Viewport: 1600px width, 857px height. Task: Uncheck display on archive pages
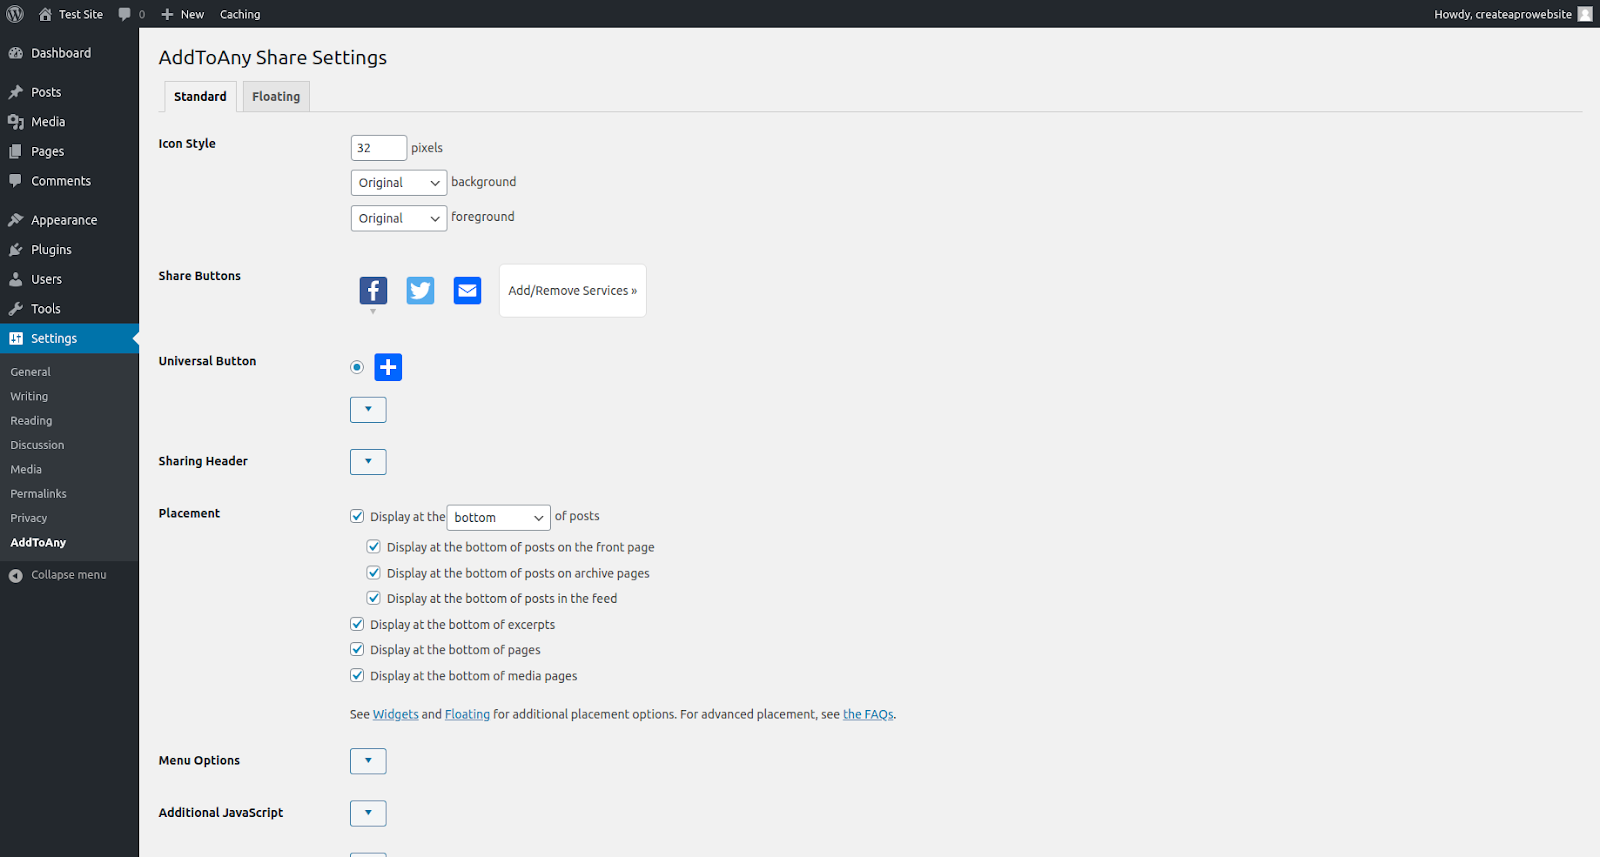[374, 573]
